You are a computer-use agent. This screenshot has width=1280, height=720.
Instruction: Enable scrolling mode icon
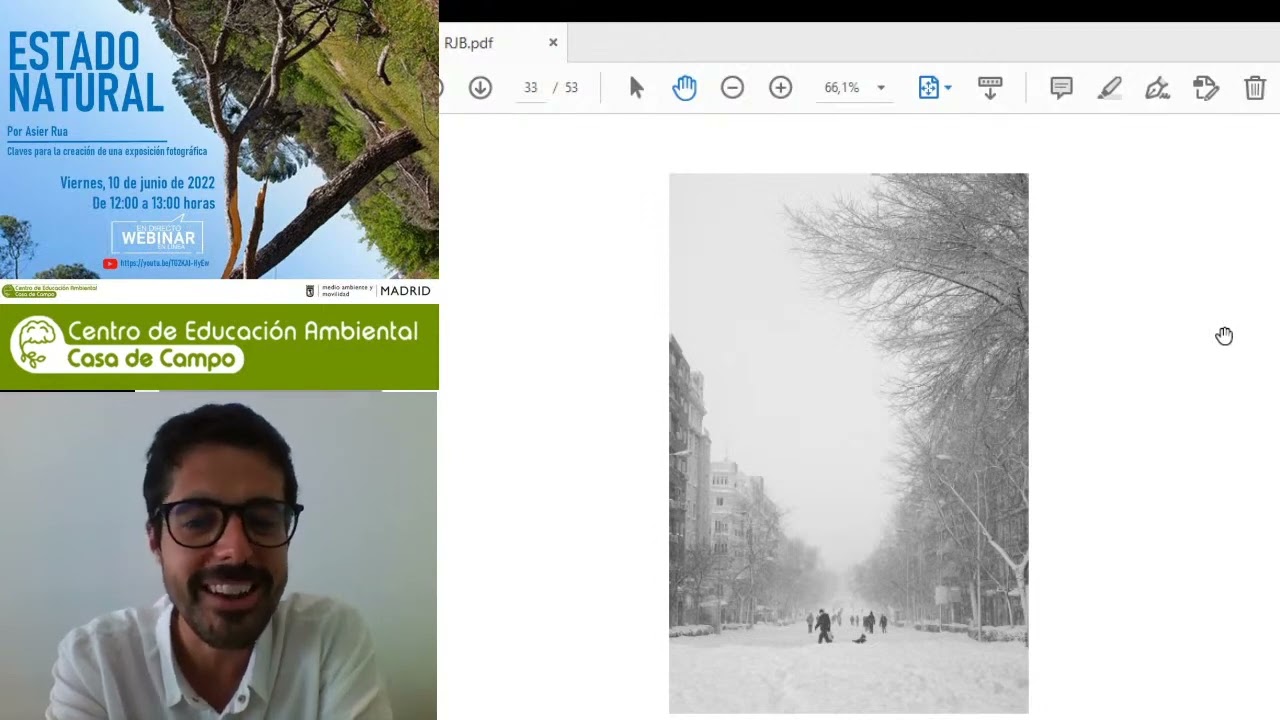pyautogui.click(x=990, y=88)
